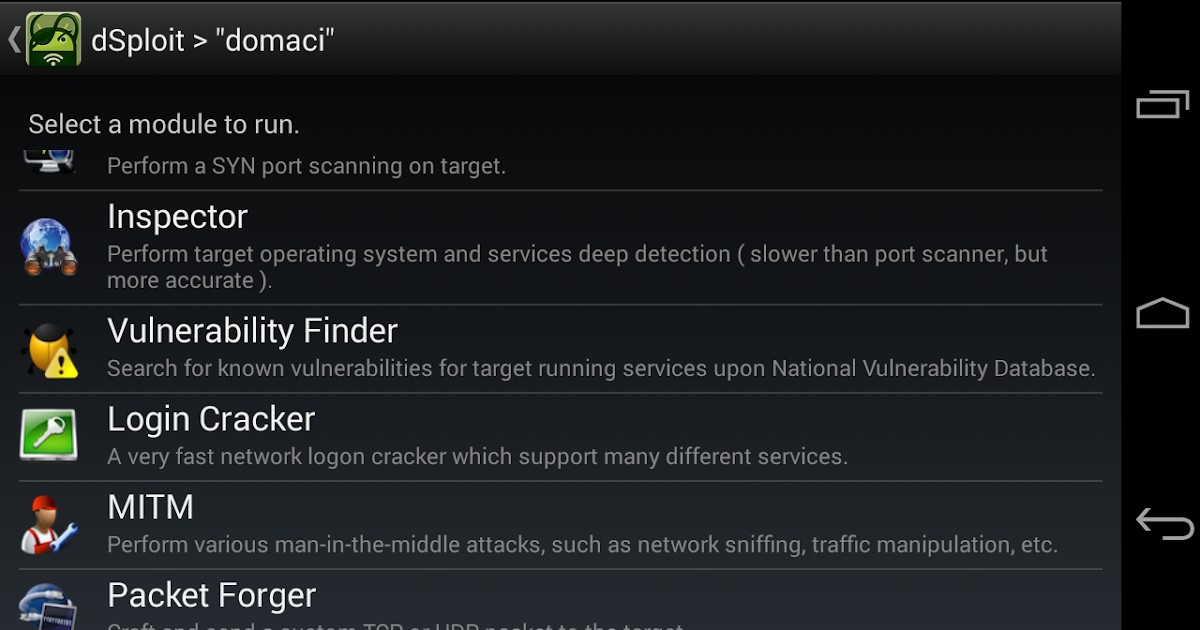The width and height of the screenshot is (1200, 630).
Task: Tap the Packet Forger icon
Action: 48,606
